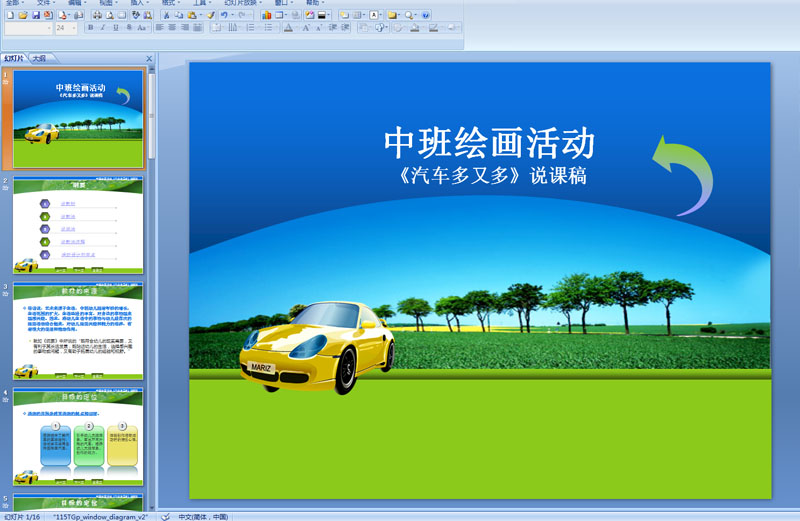Open the font name combo box

(29, 28)
